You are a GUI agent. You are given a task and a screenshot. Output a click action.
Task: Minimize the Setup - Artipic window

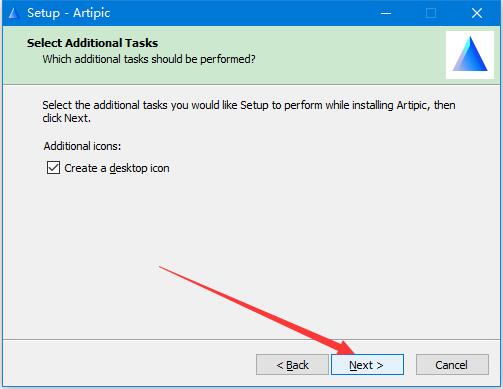click(386, 13)
